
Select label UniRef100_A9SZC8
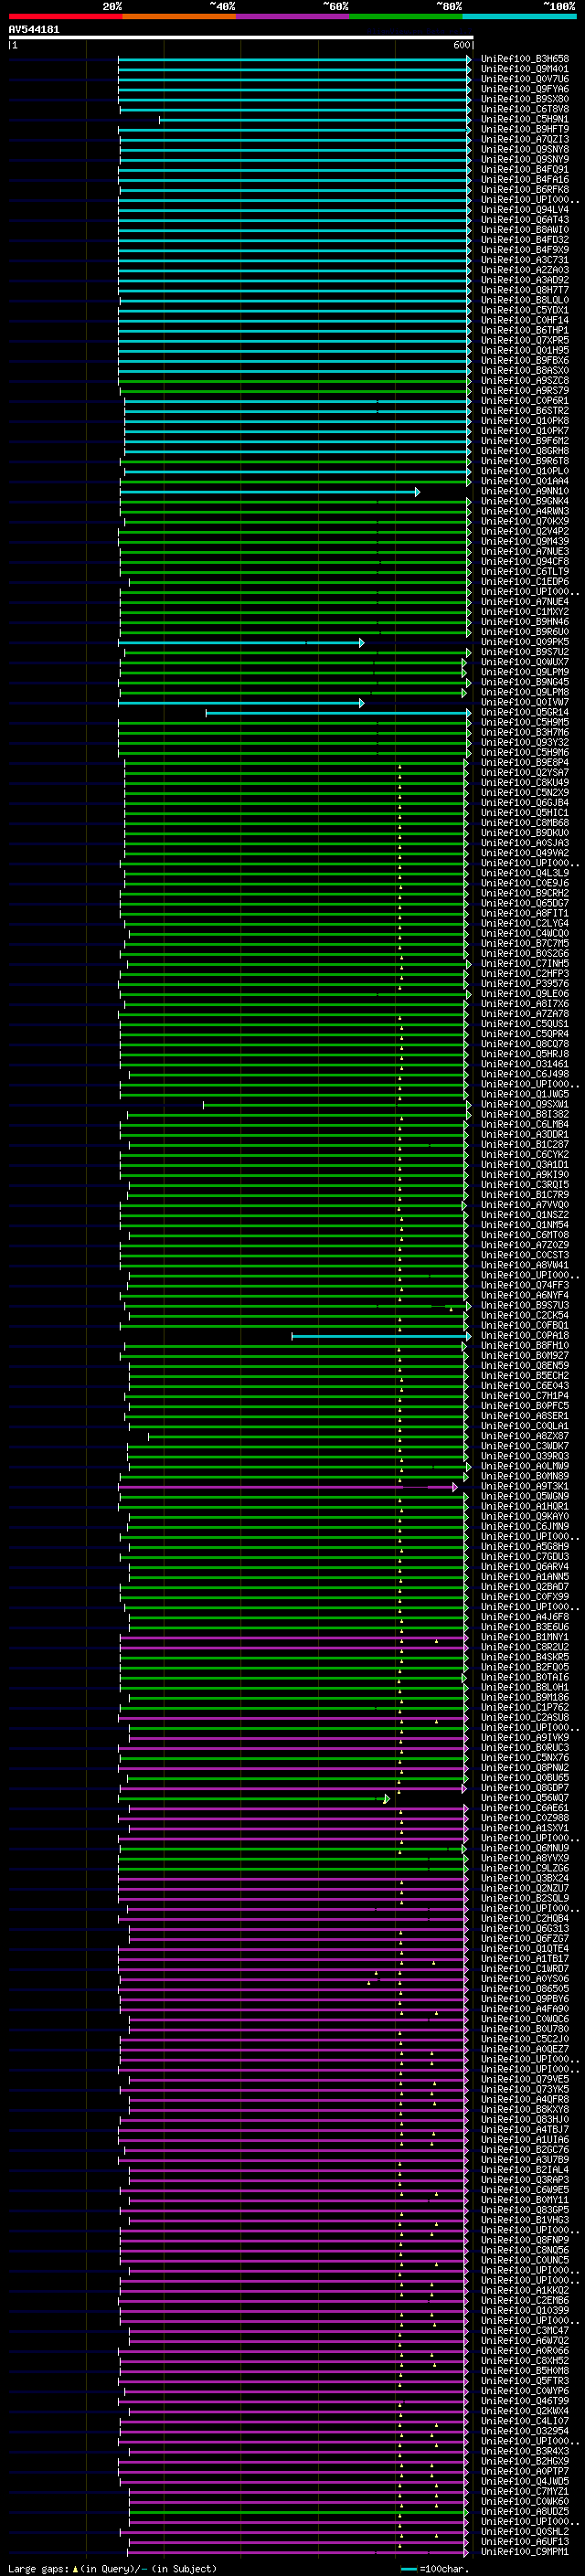click(525, 381)
